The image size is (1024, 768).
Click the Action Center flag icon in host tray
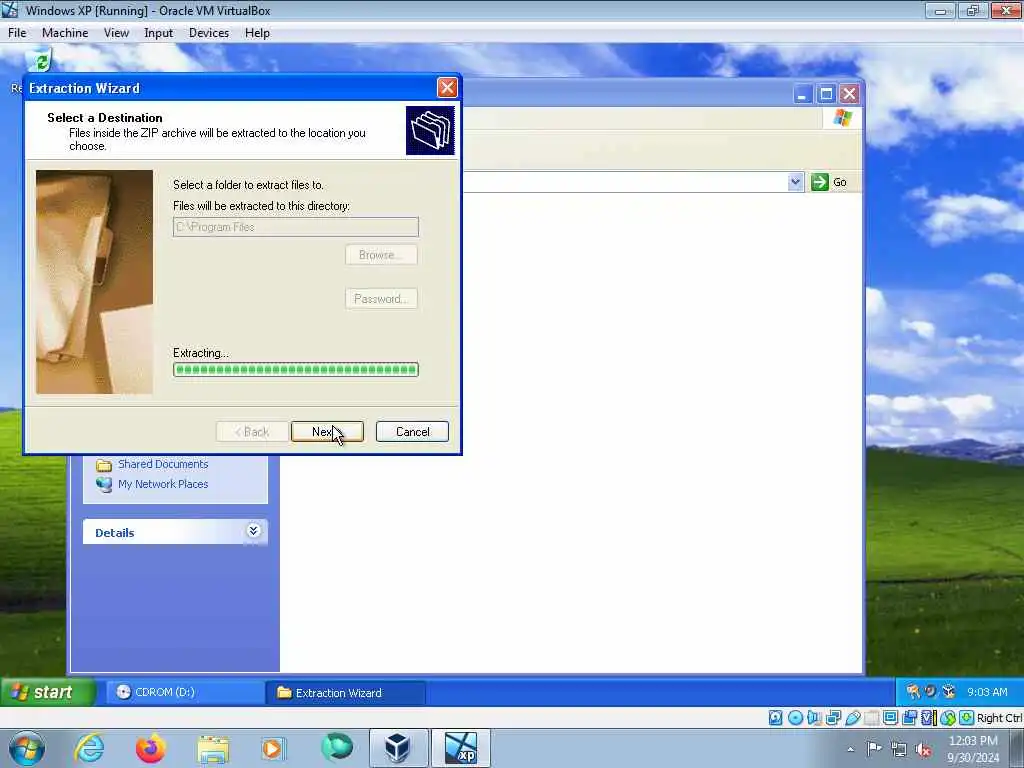874,748
